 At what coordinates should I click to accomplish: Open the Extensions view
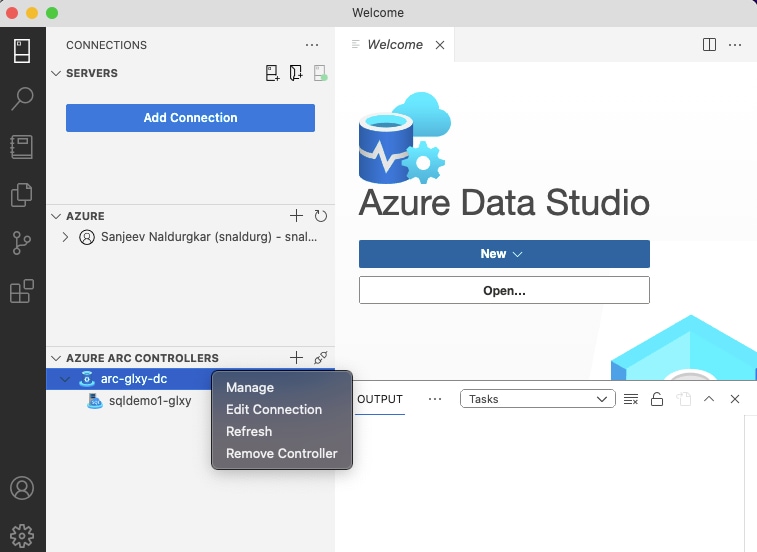pyautogui.click(x=22, y=291)
